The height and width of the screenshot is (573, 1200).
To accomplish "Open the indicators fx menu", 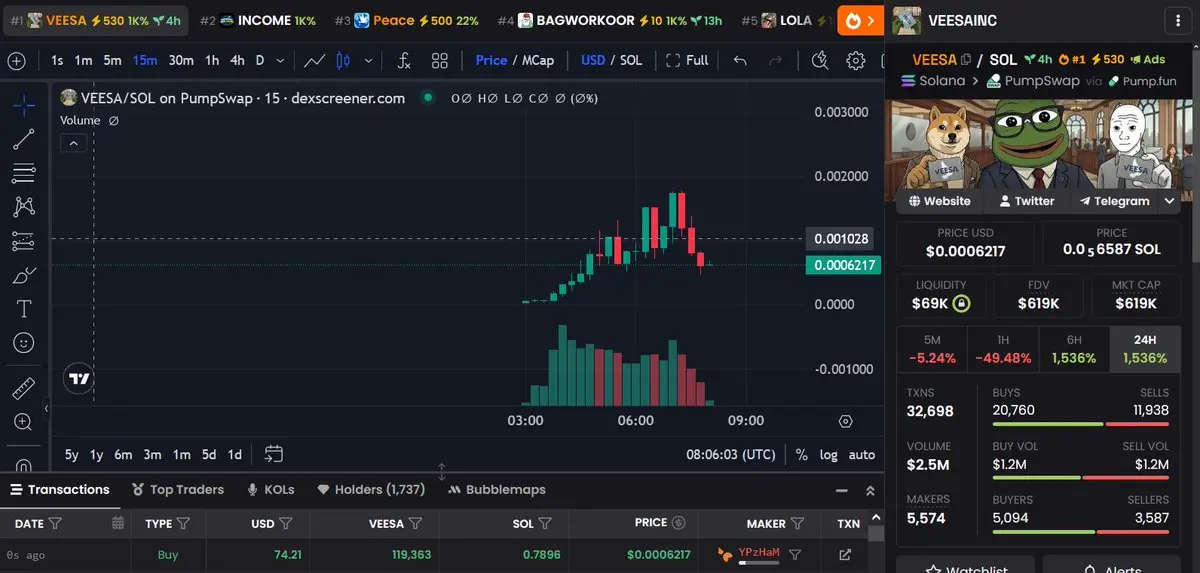I will (x=404, y=61).
